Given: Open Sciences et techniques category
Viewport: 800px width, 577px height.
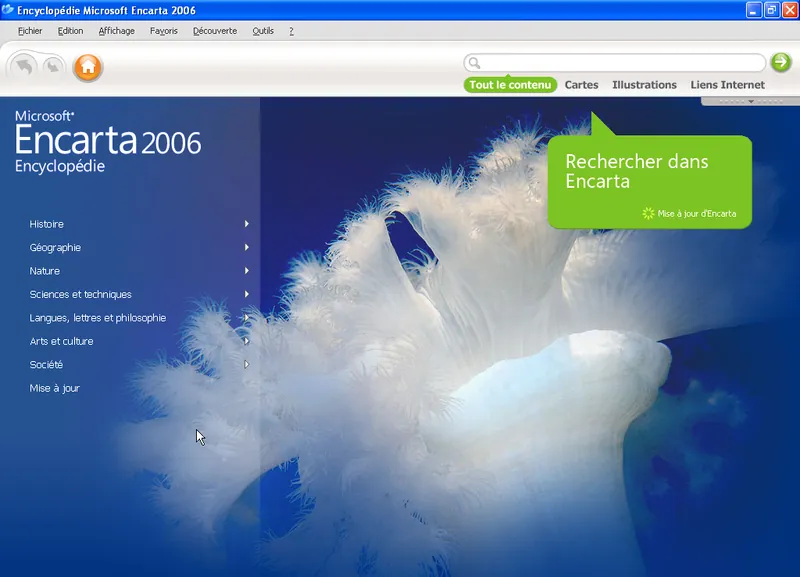Looking at the screenshot, I should [x=81, y=294].
